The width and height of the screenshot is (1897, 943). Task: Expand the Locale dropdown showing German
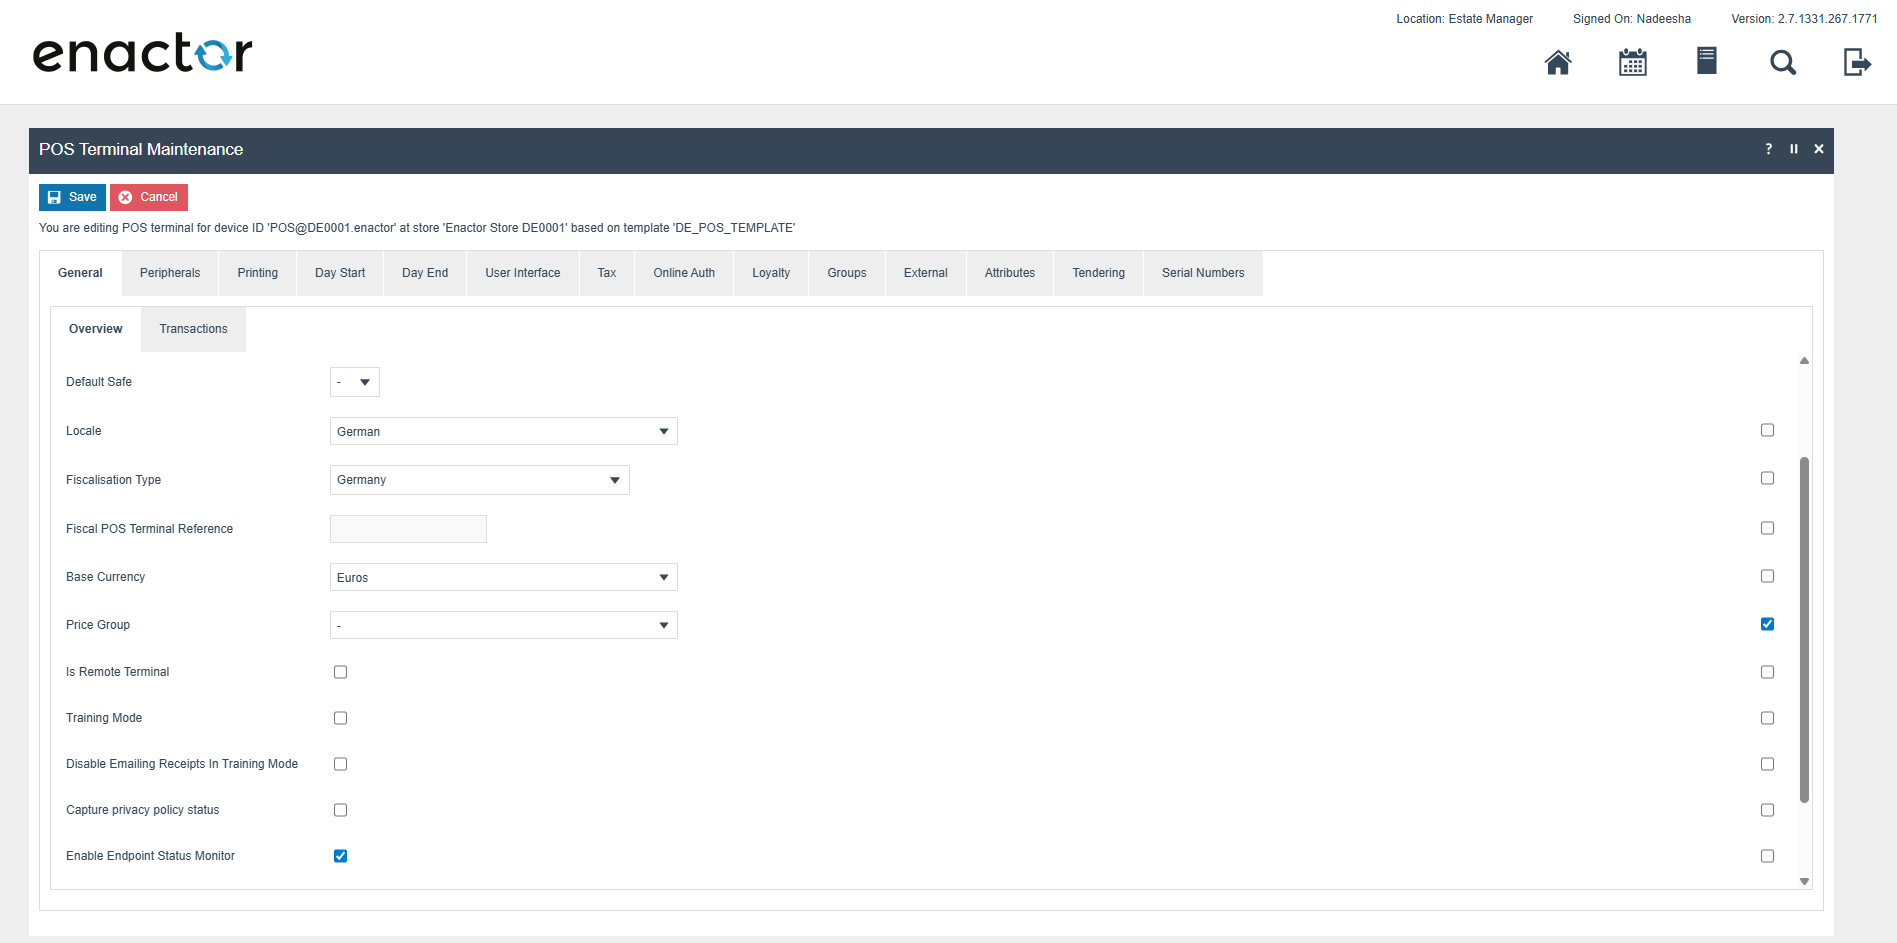(504, 431)
